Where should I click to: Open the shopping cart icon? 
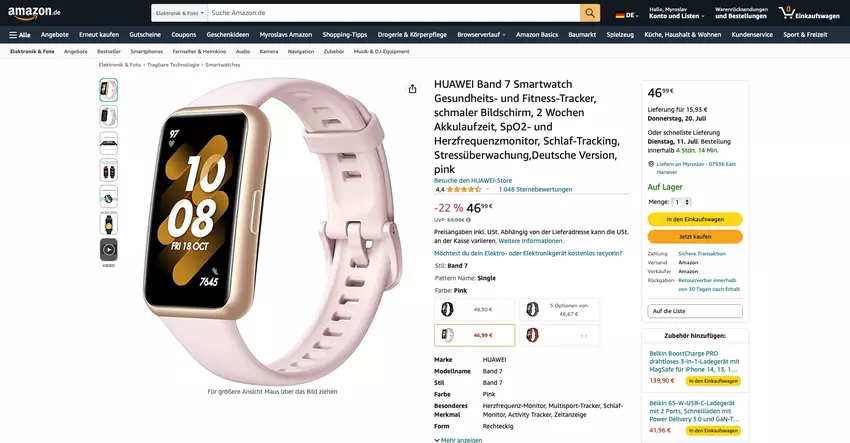click(x=786, y=12)
